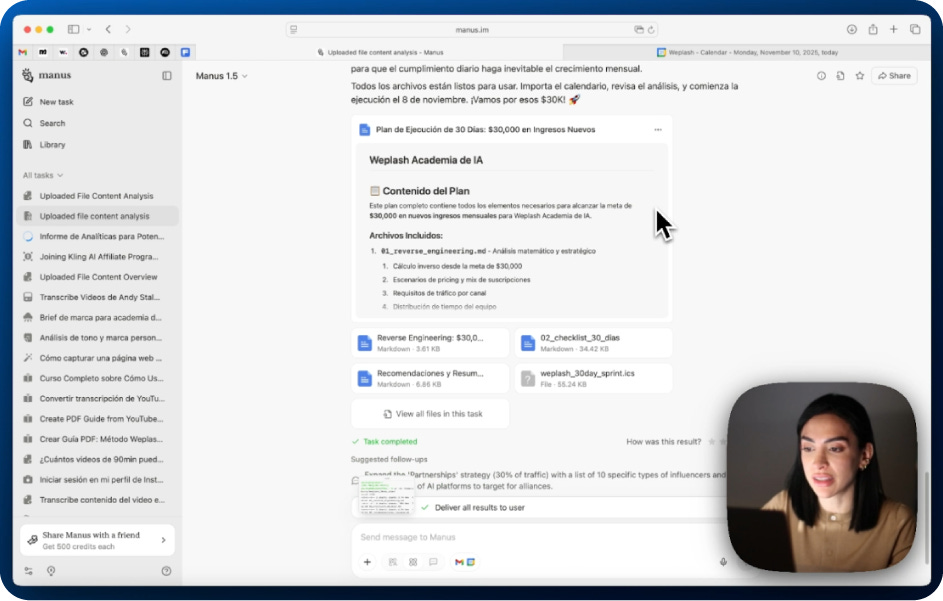Add attachment with plus button
Viewport: 943px width, 601px height.
pos(367,562)
